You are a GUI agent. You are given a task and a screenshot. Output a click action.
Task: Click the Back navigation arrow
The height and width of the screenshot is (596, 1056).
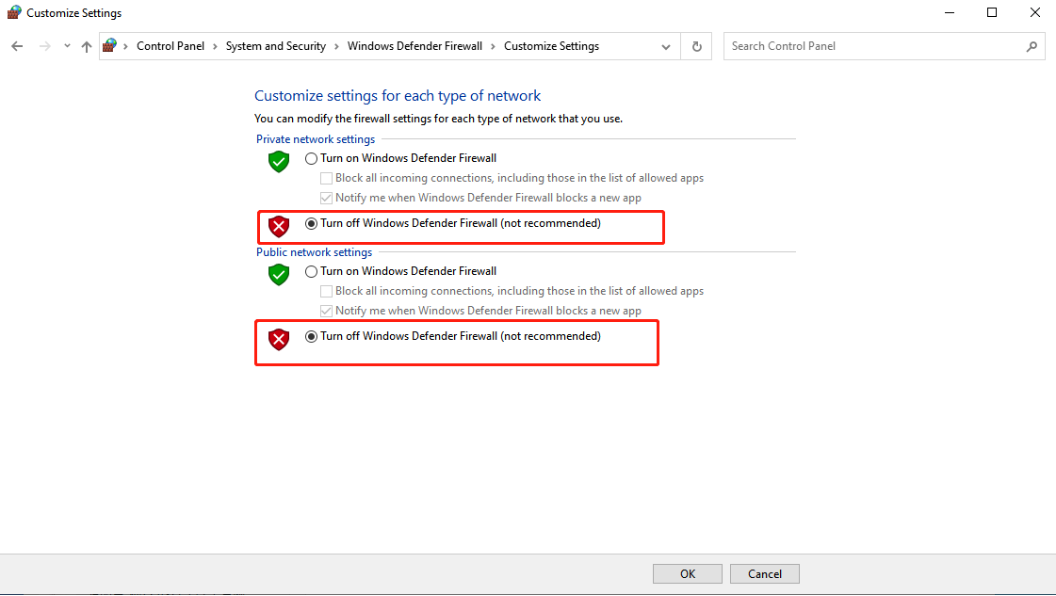coord(17,46)
